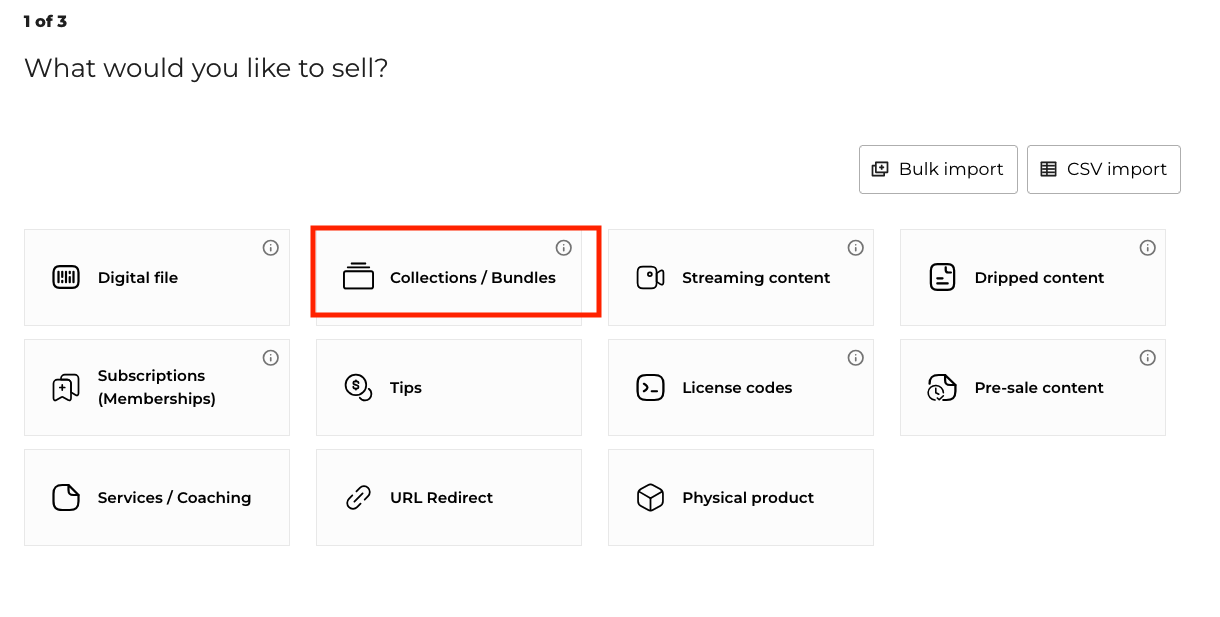Show info for License codes option
The height and width of the screenshot is (617, 1220).
point(855,358)
